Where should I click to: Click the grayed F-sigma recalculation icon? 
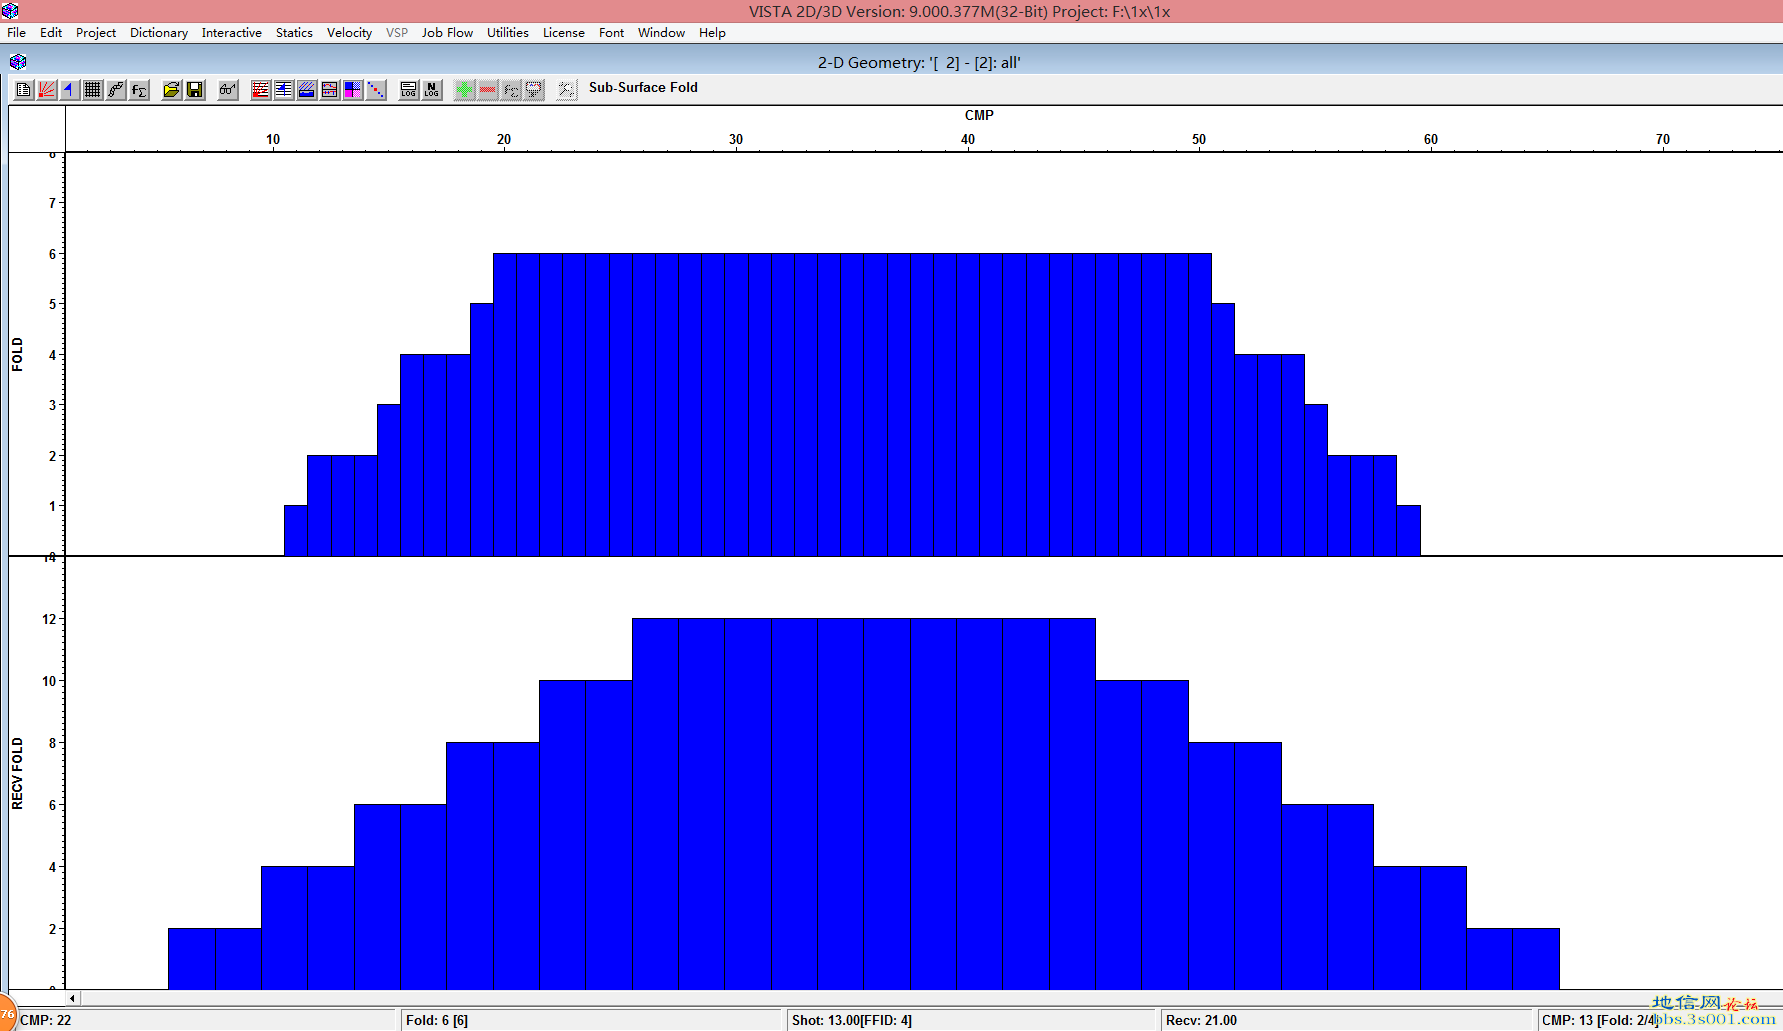(x=511, y=90)
